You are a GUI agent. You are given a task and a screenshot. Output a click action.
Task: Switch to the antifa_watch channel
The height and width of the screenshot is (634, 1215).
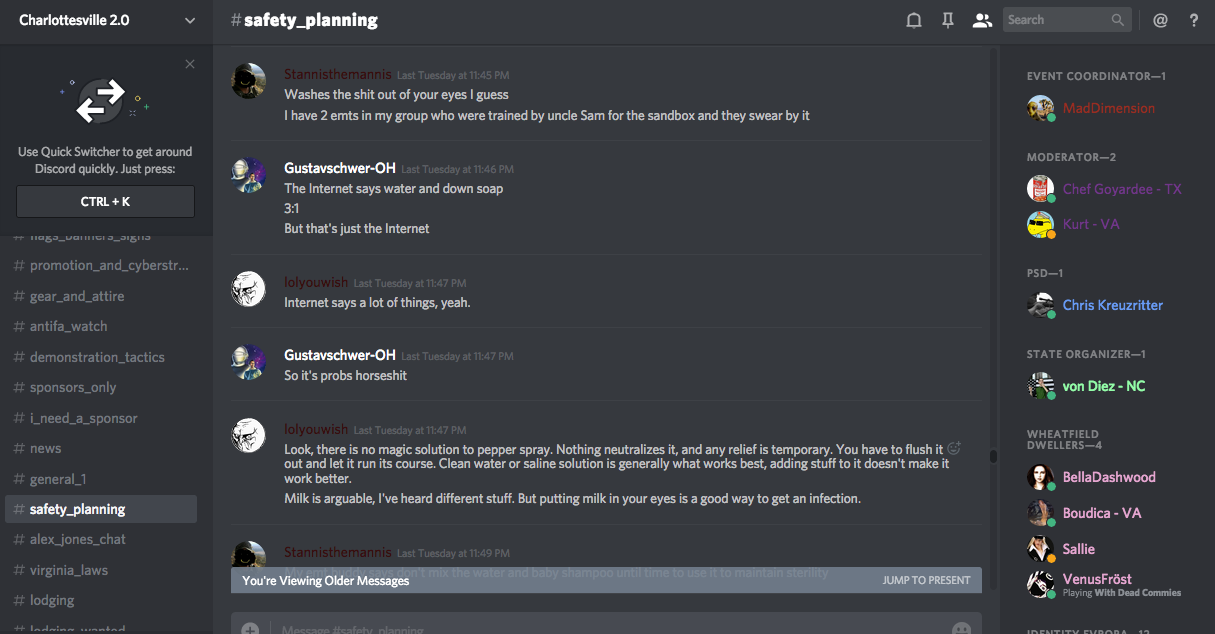pyautogui.click(x=68, y=326)
